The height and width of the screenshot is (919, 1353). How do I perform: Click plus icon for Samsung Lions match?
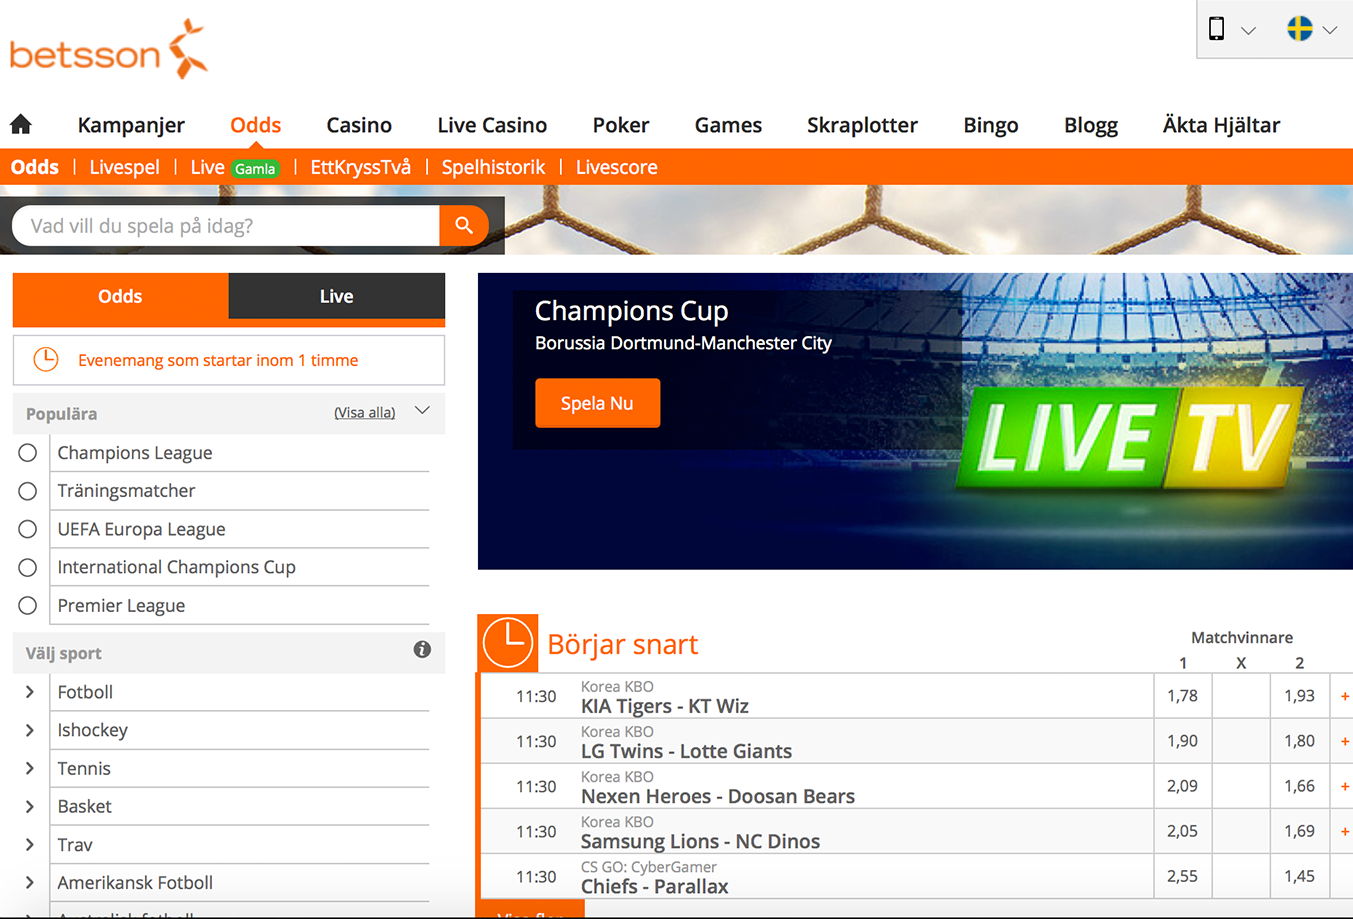(1345, 831)
